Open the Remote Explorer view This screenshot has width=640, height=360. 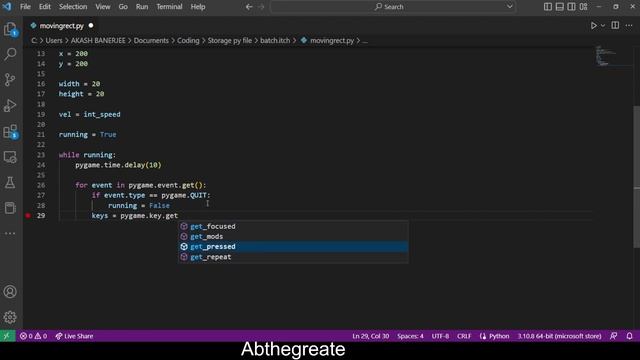[x=10, y=157]
